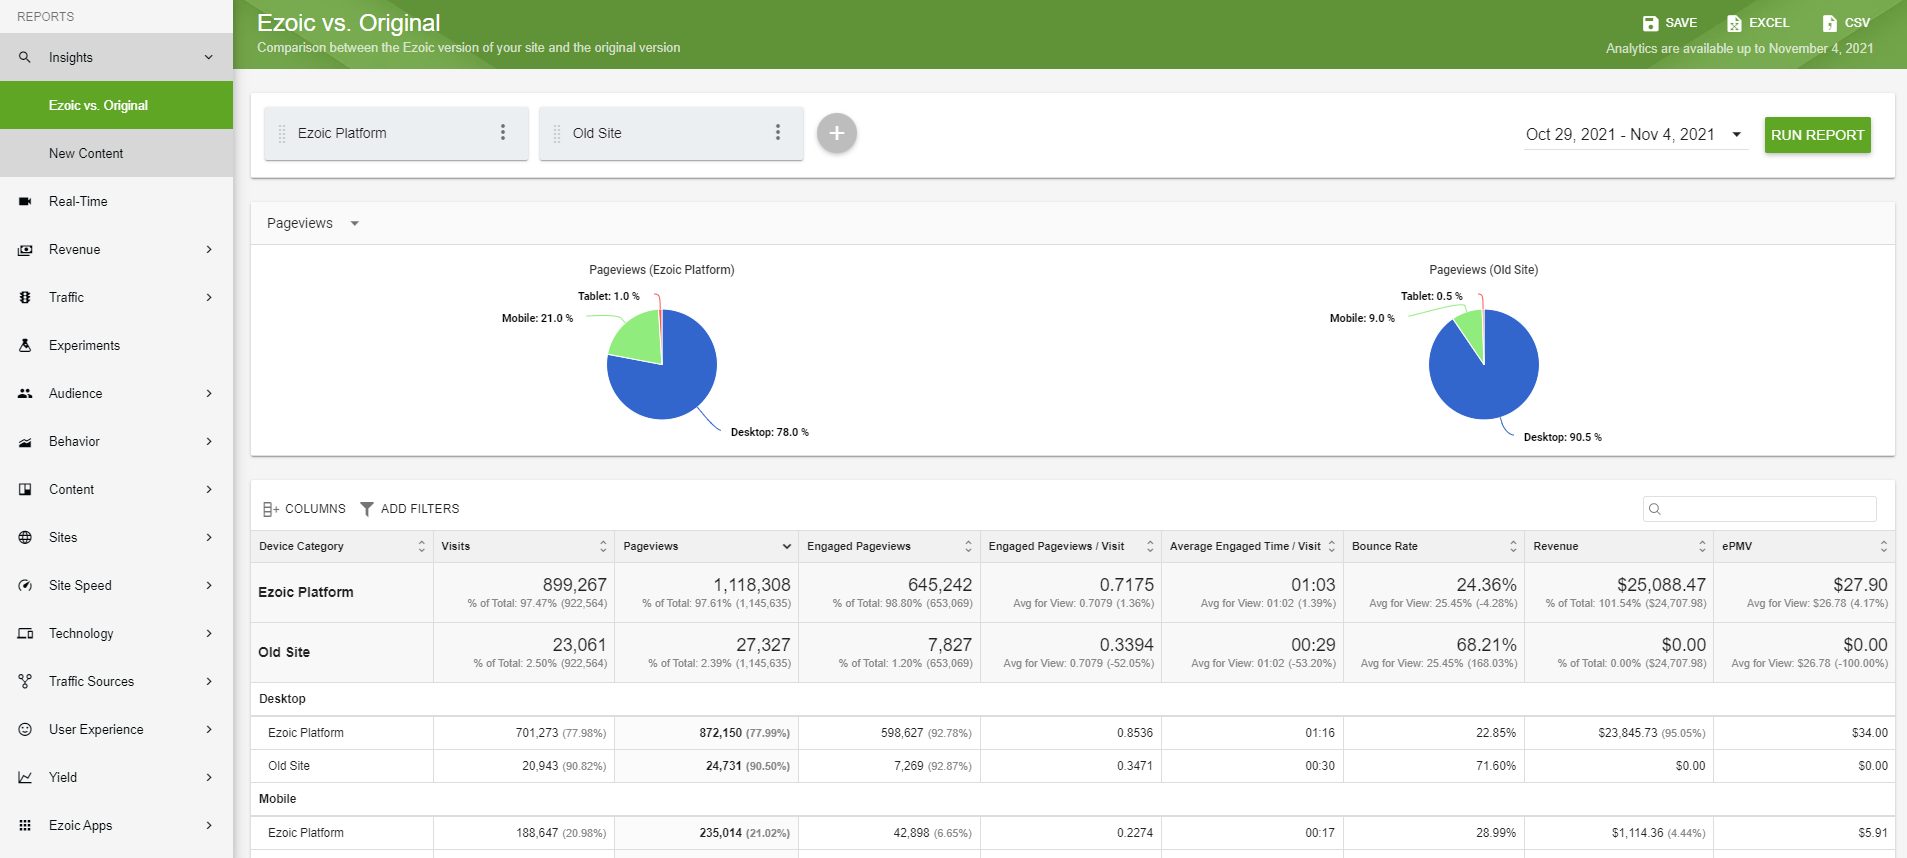1907x858 pixels.
Task: Open the New Content report
Action: tap(86, 154)
